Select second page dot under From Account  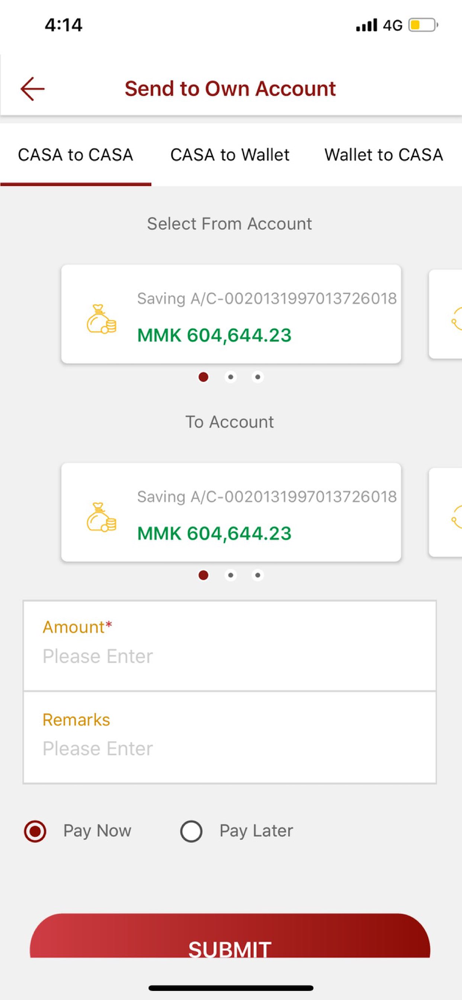tap(230, 377)
